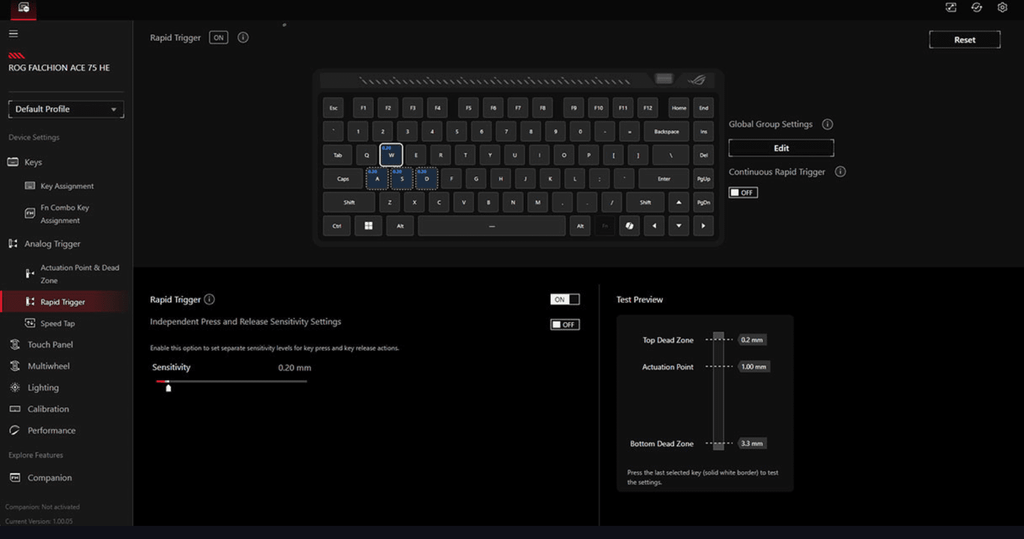The width and height of the screenshot is (1024, 539).
Task: Click the keyboard touch panel strip
Action: click(x=494, y=81)
